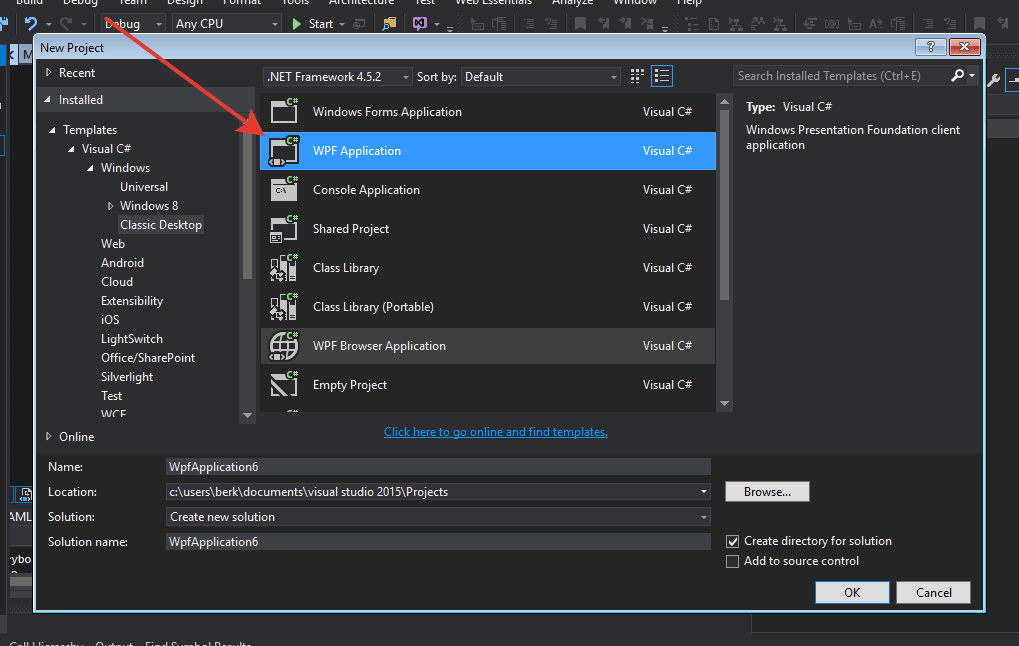Click the template list scrollbar thumb
The image size is (1019, 646).
tap(724, 205)
